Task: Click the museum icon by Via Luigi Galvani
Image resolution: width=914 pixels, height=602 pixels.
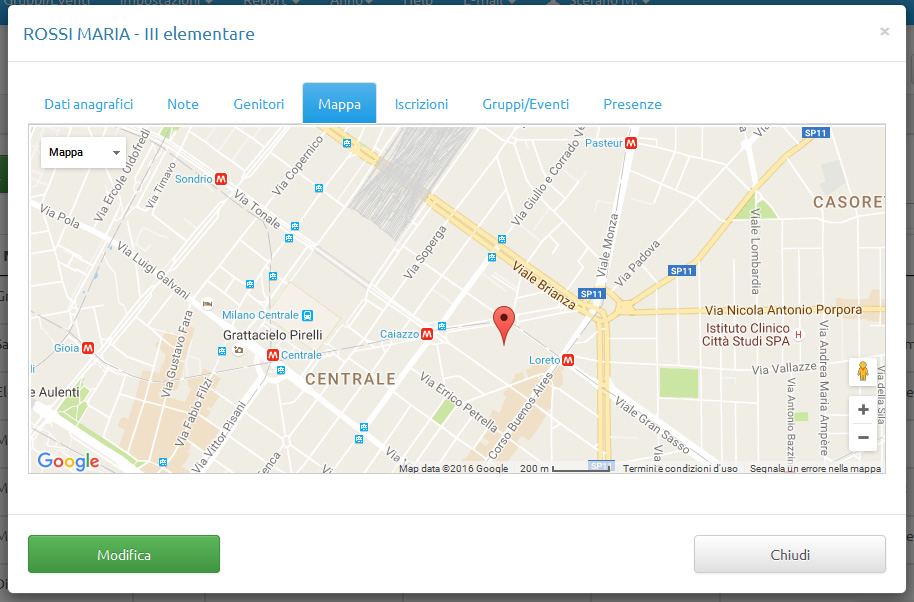Action: [x=208, y=304]
